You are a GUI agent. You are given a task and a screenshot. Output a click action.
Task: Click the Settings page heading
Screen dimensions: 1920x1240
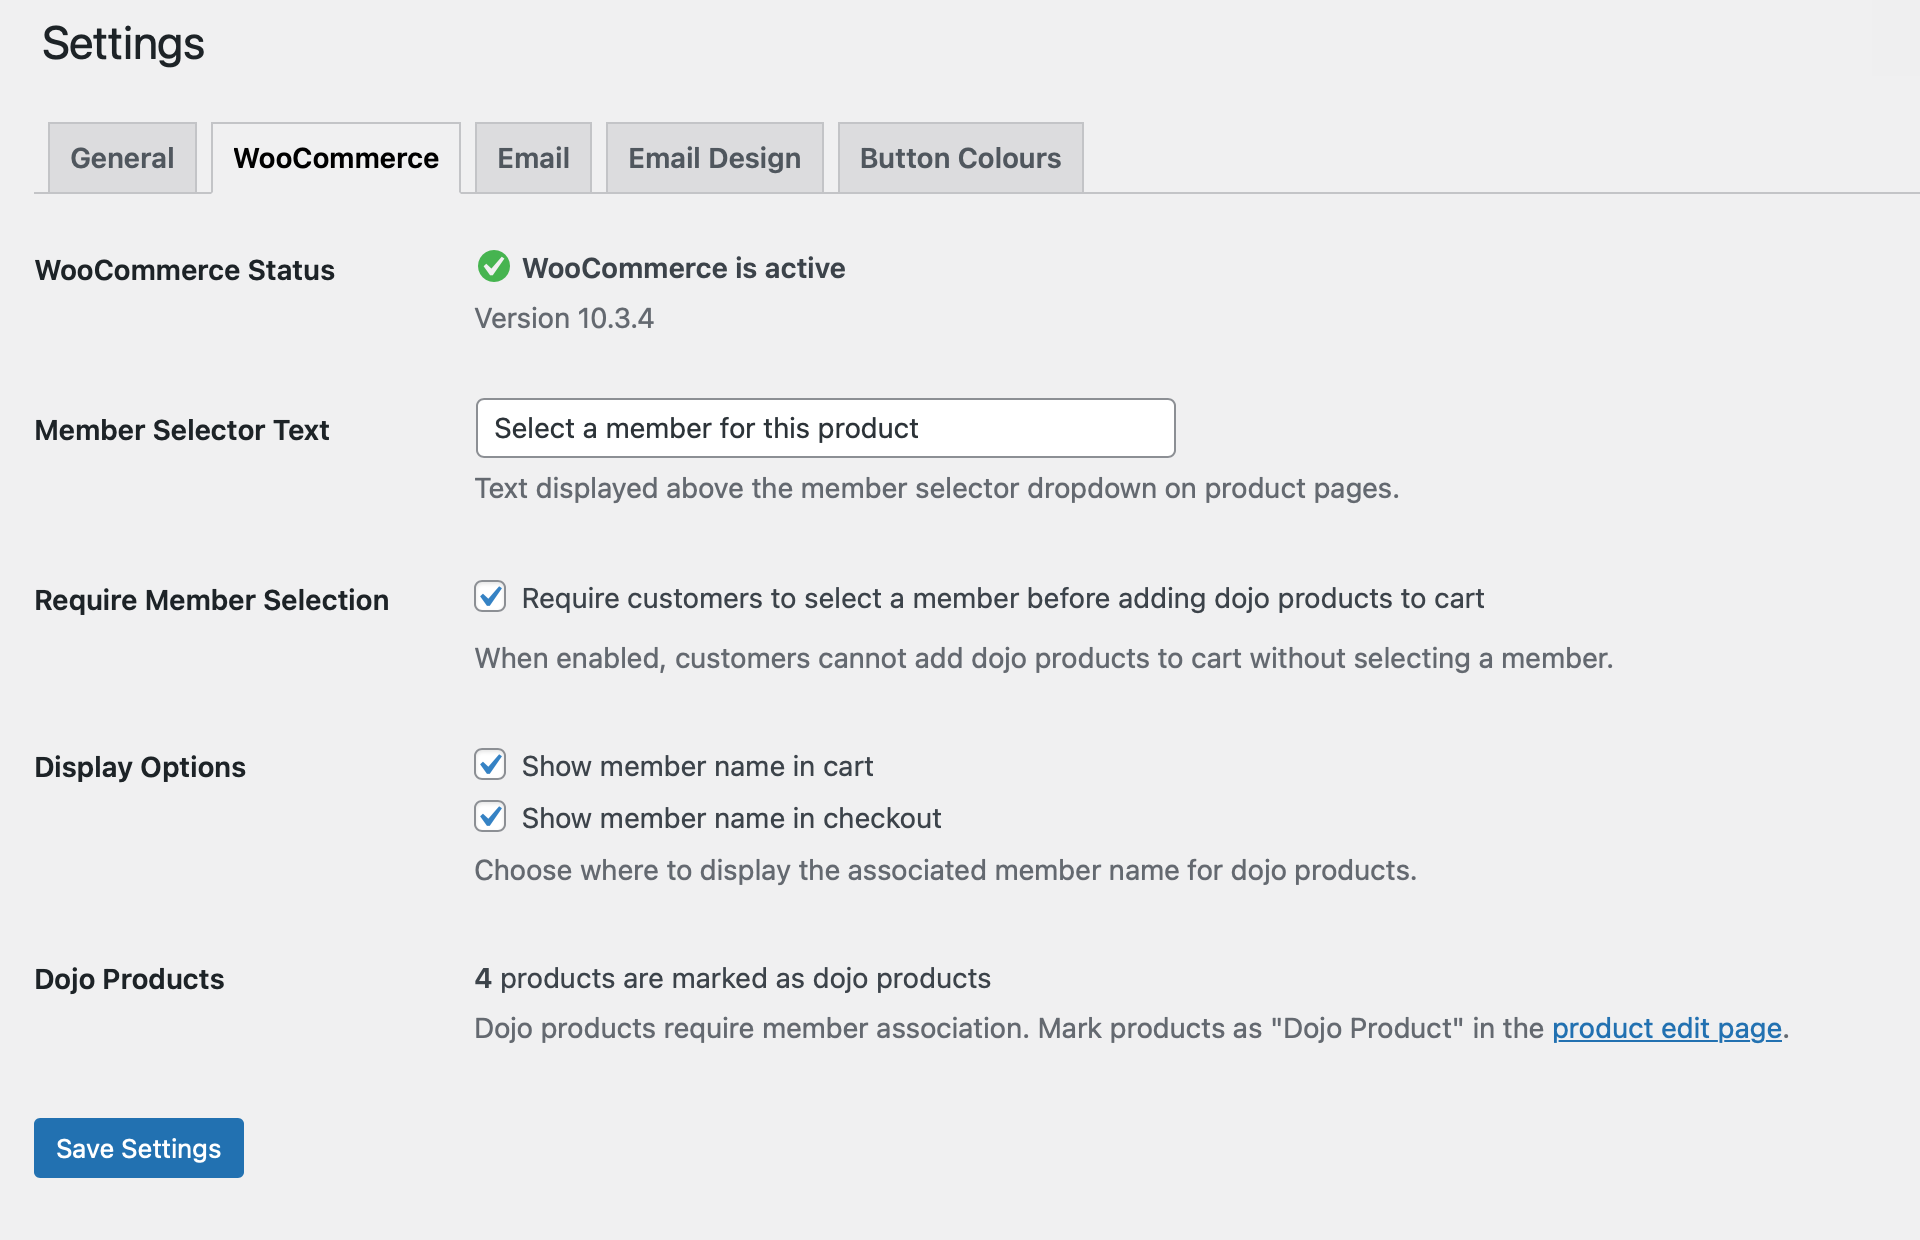pyautogui.click(x=121, y=43)
